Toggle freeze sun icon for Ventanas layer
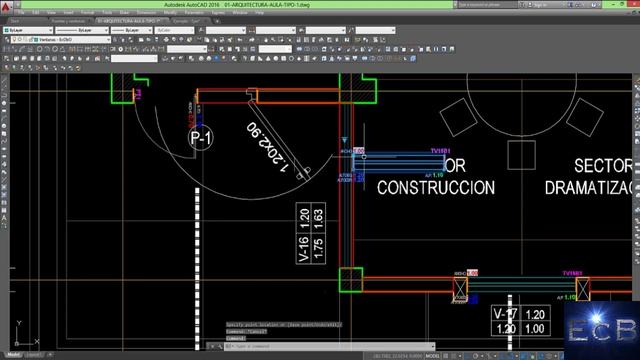This screenshot has height=360, width=640. 19,40
